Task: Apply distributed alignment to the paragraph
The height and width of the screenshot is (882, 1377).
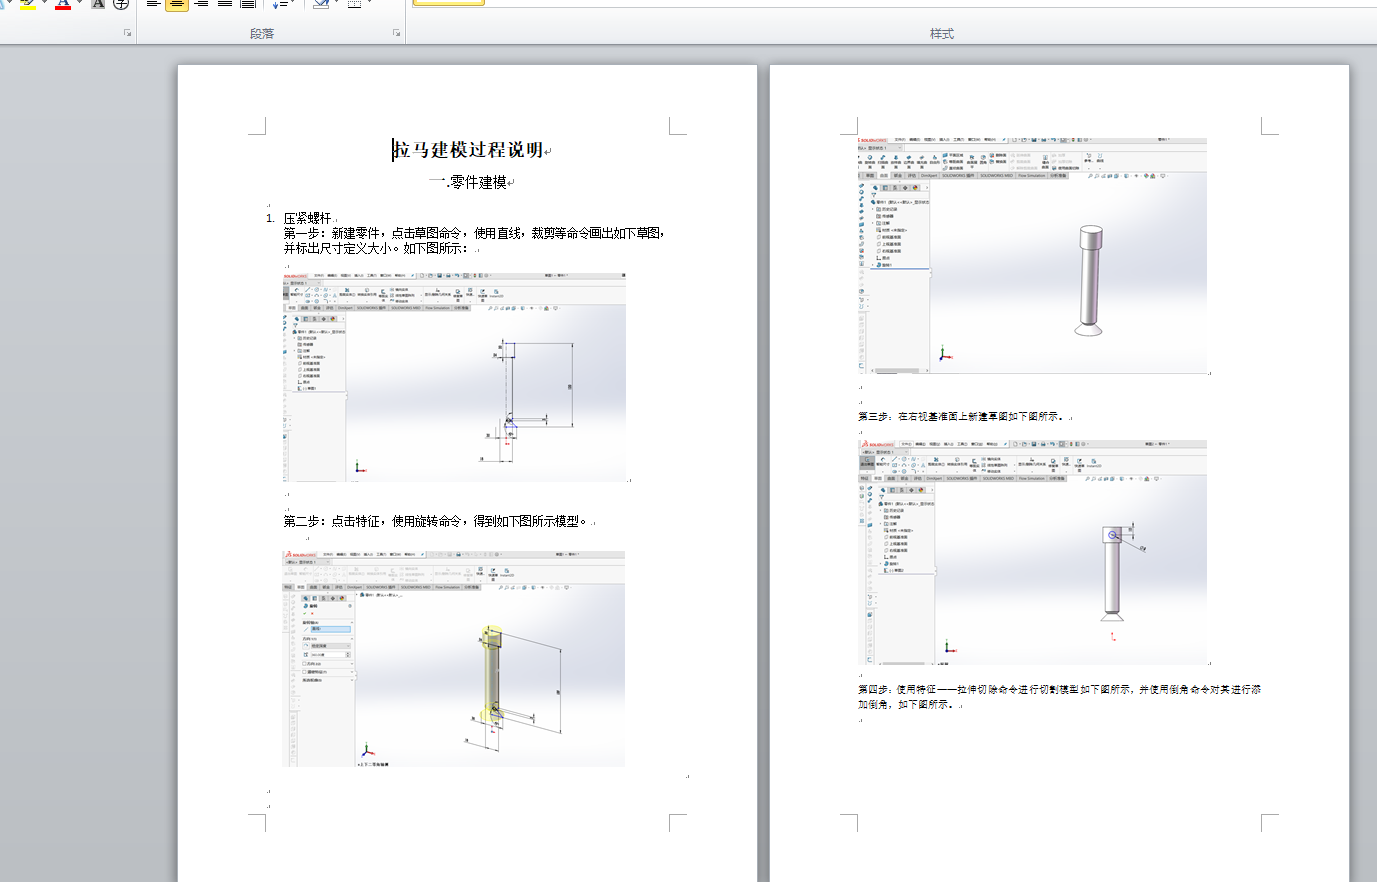Action: pos(248,4)
